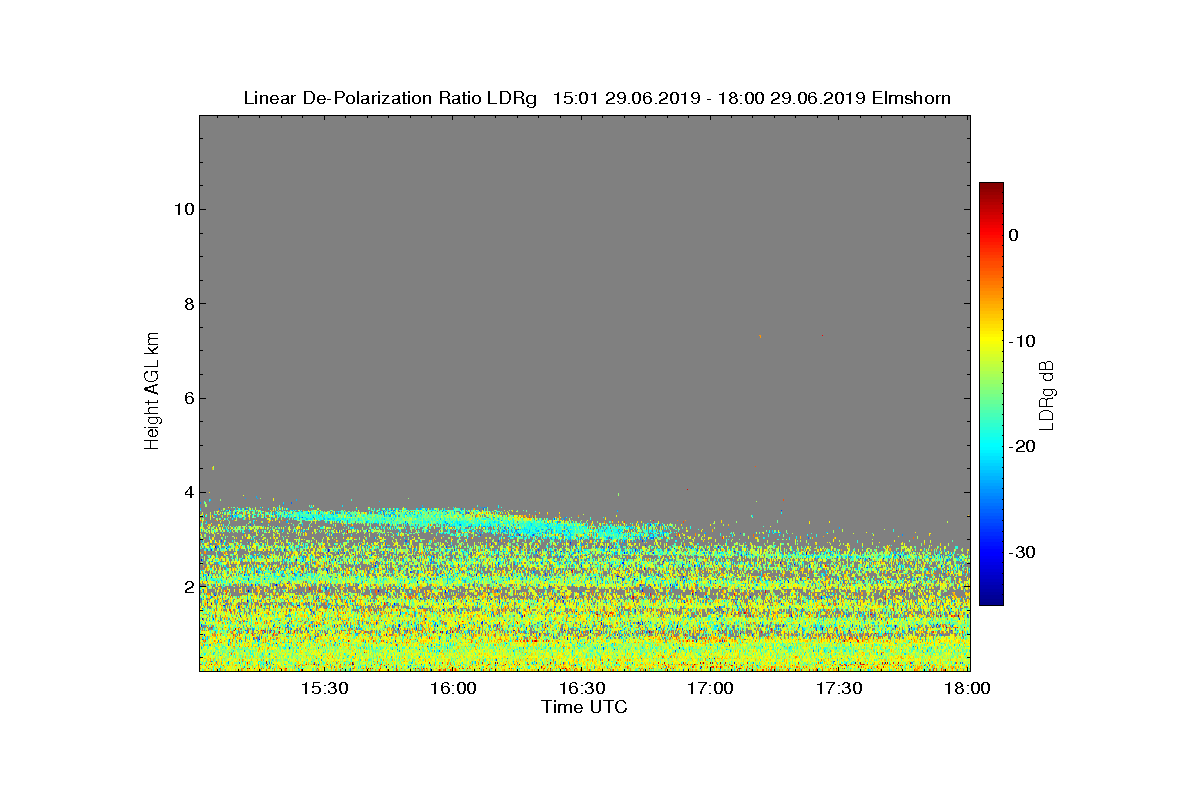Click the colorbar value -20
The image size is (1200, 800).
[x=1021, y=447]
